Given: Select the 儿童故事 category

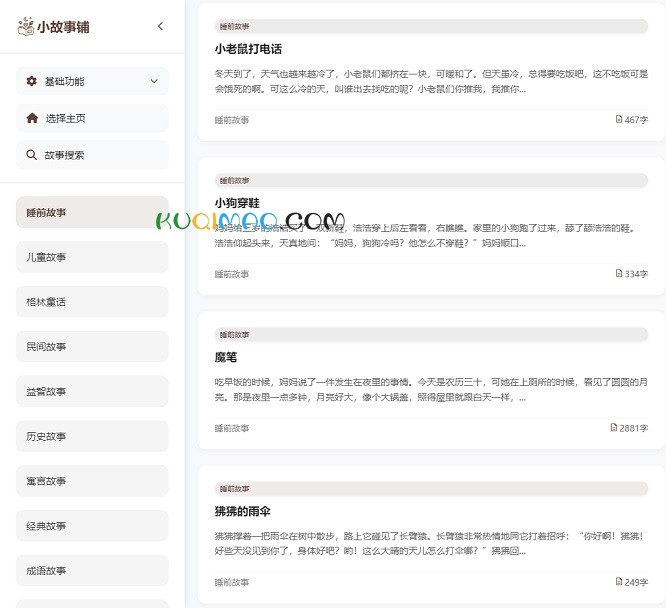Looking at the screenshot, I should (x=92, y=257).
